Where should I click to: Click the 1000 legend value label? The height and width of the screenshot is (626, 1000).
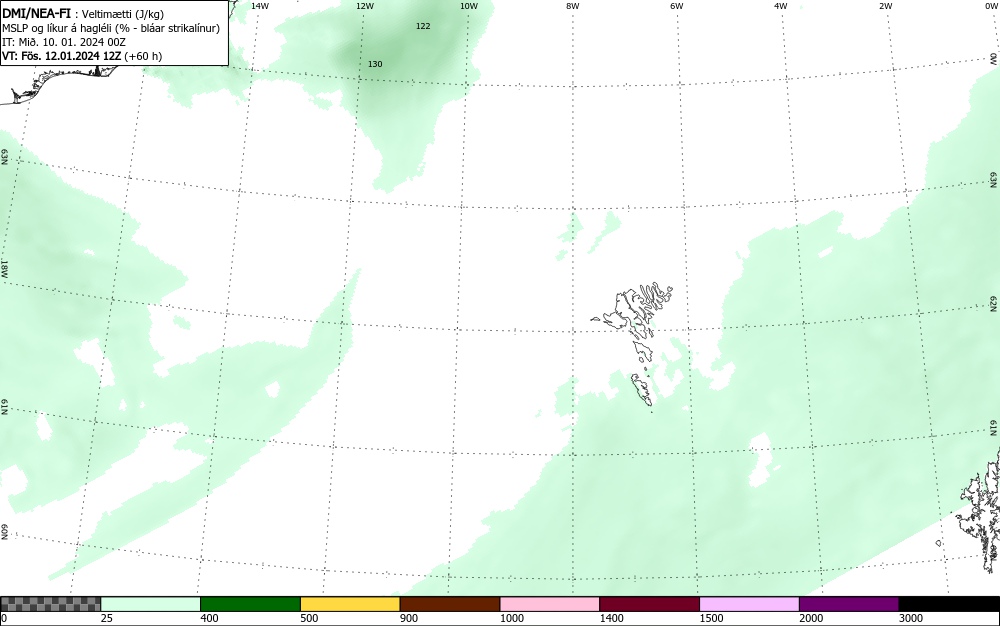tap(511, 618)
